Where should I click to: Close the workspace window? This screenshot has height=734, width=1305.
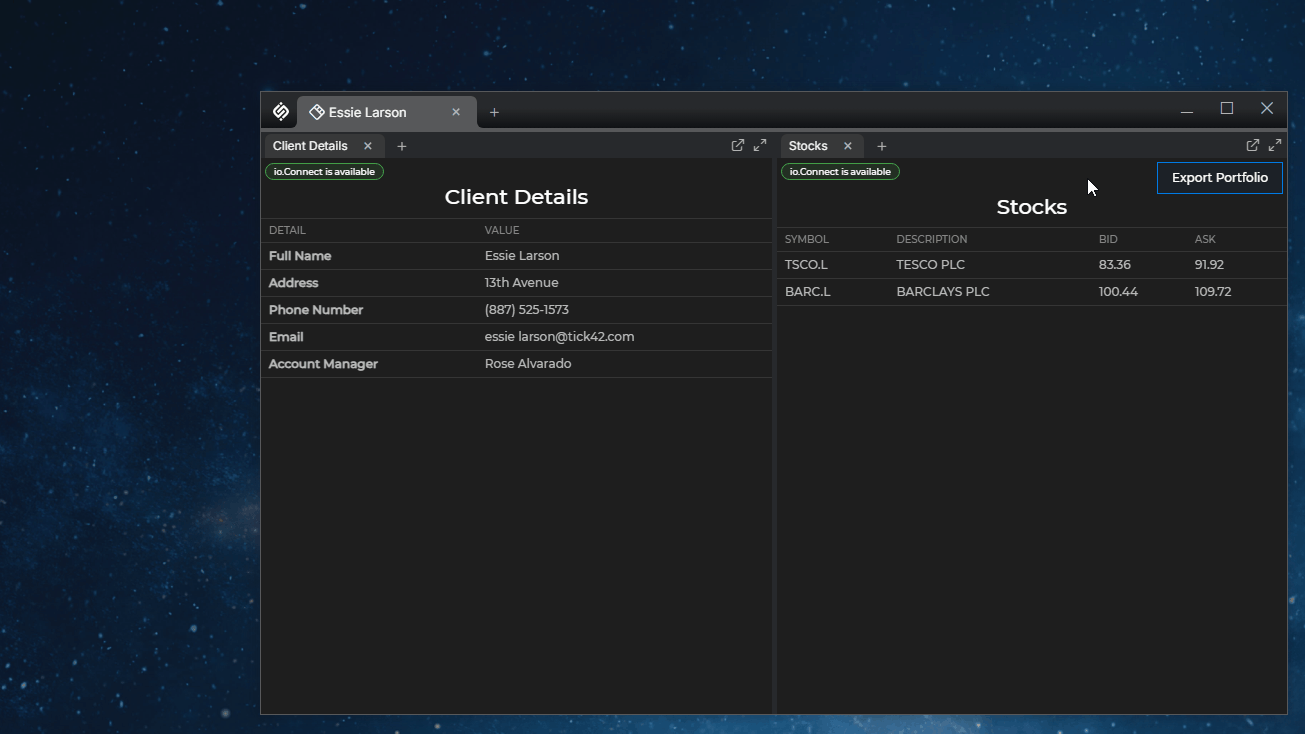click(1267, 109)
